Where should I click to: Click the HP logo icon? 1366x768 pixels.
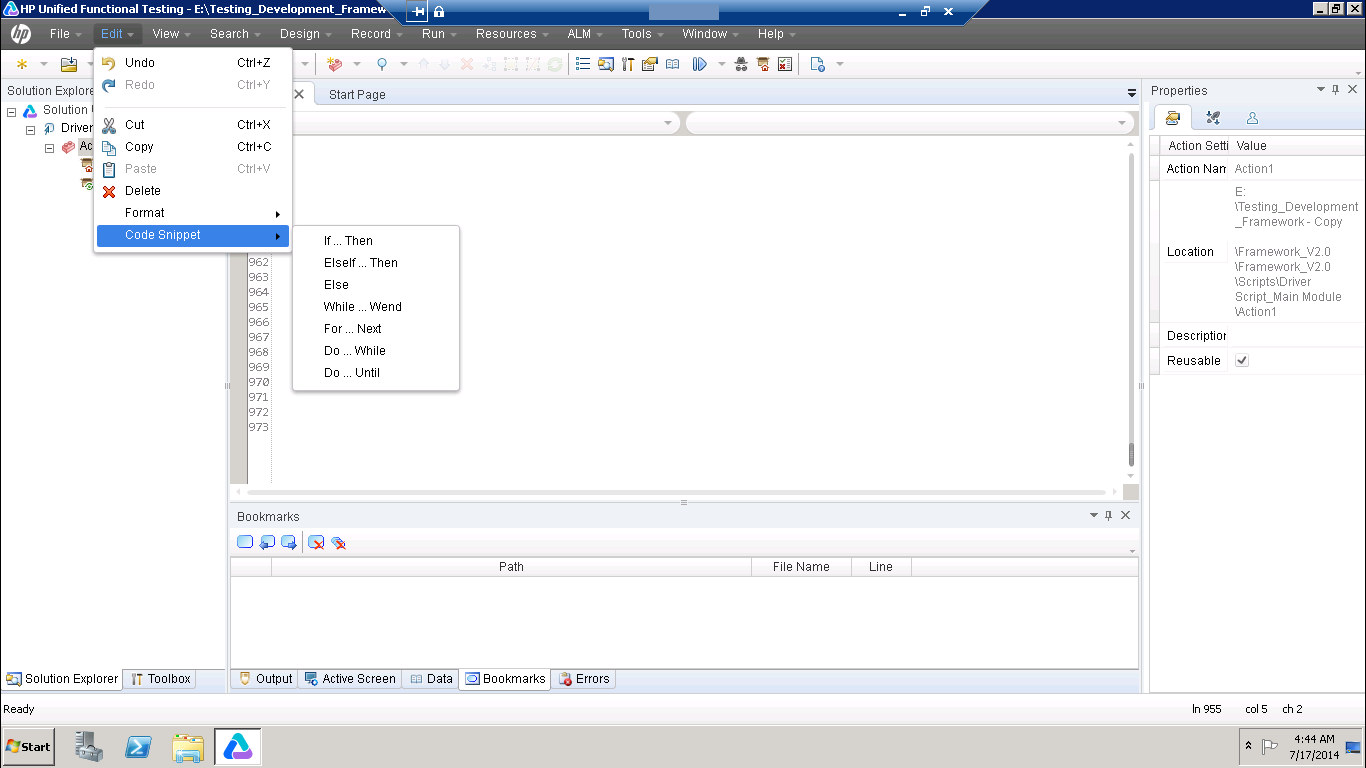[20, 34]
